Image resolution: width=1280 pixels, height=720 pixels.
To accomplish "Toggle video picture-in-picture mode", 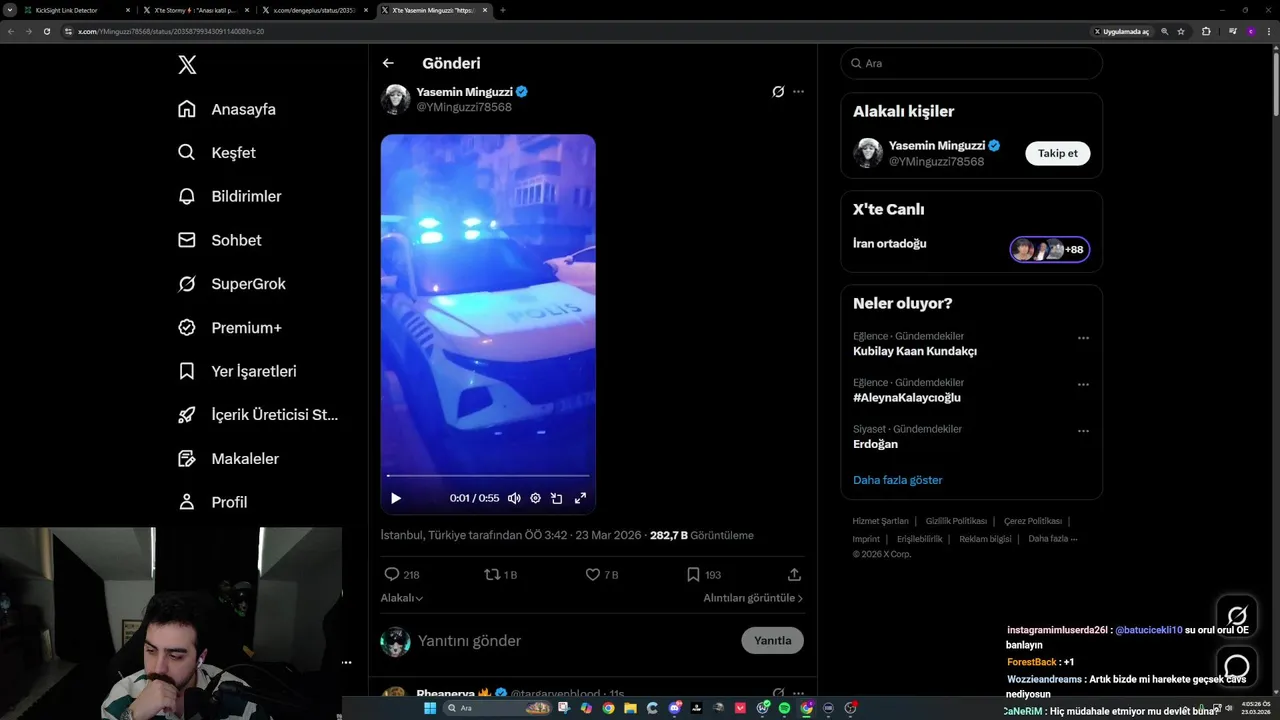I will [557, 498].
